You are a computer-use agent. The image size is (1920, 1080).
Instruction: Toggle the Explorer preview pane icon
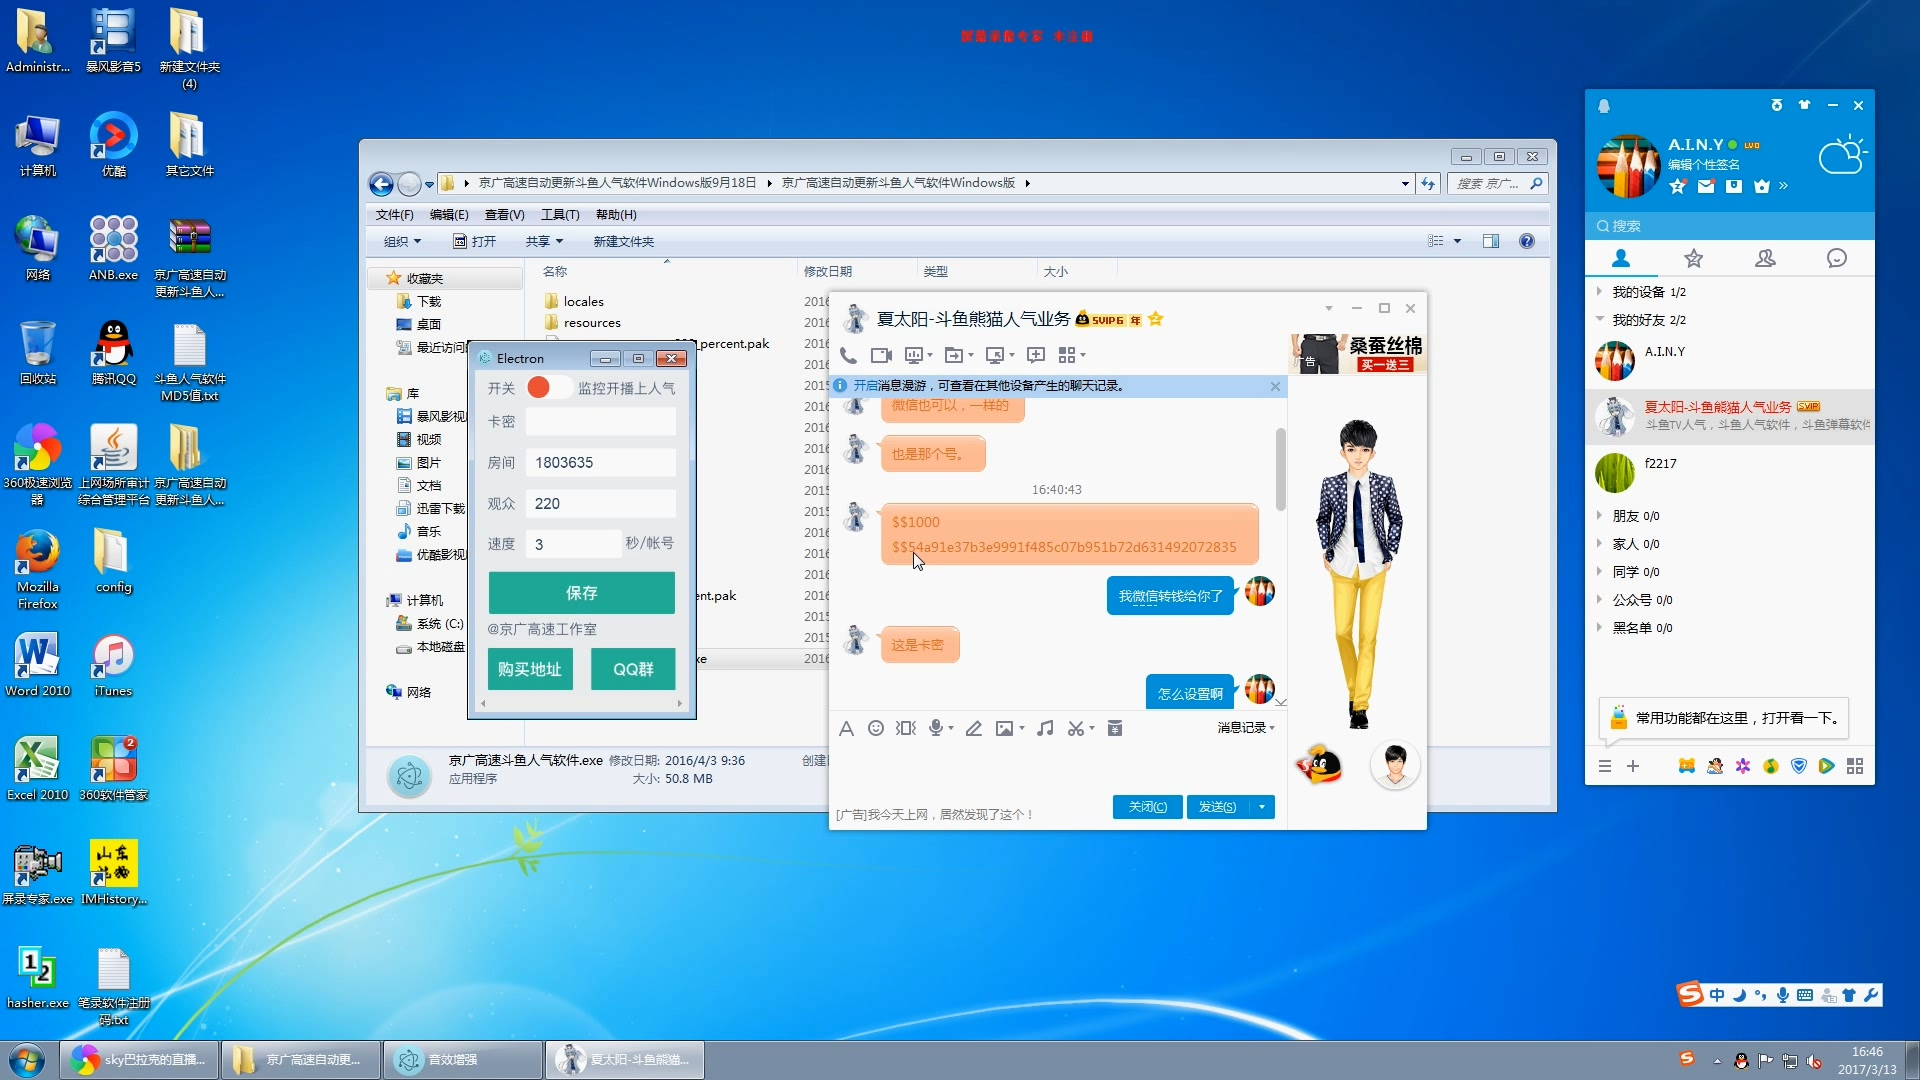click(1491, 241)
